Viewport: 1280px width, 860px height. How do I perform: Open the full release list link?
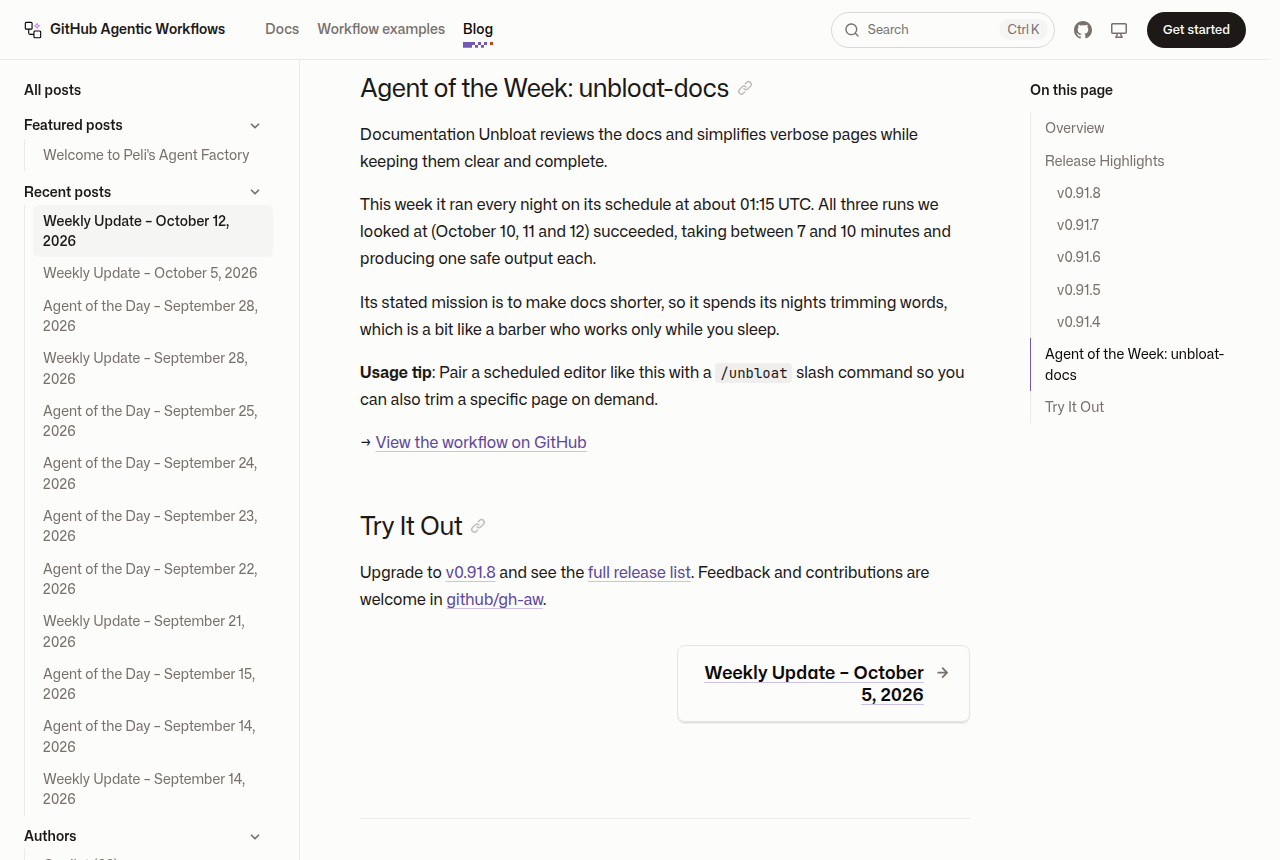point(639,572)
